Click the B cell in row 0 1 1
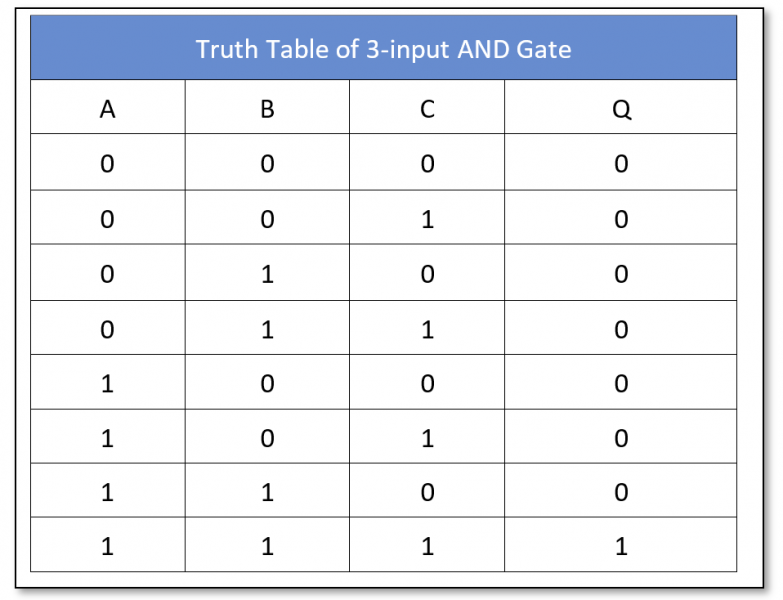783x600 pixels. 267,328
